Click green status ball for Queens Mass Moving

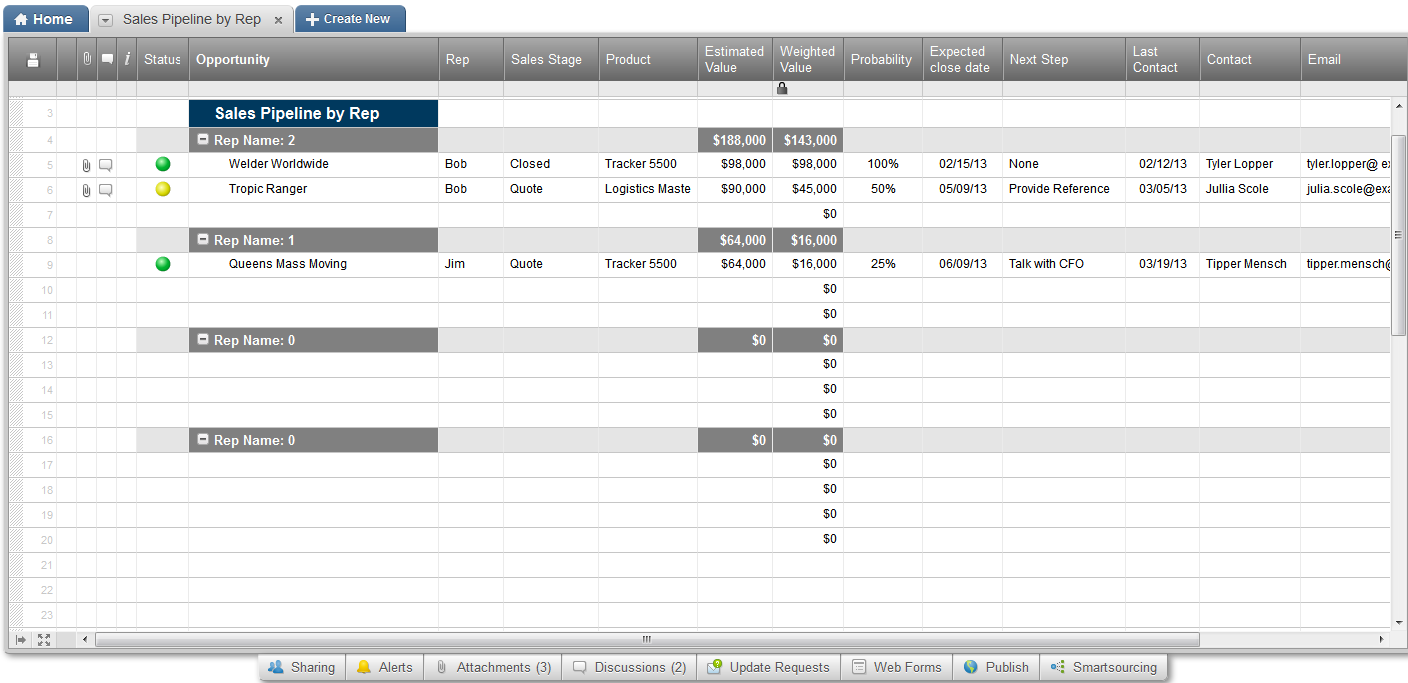(x=163, y=264)
